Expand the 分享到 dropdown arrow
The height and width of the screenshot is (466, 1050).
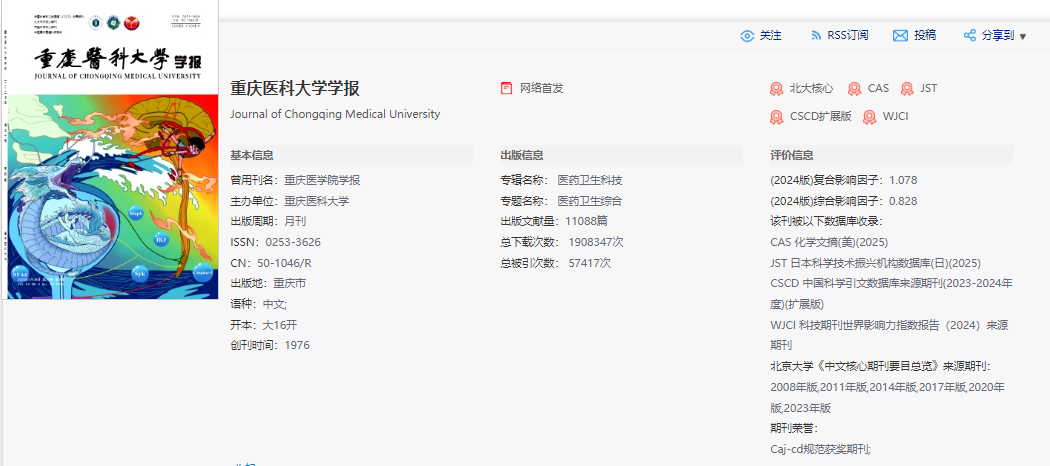(1023, 37)
